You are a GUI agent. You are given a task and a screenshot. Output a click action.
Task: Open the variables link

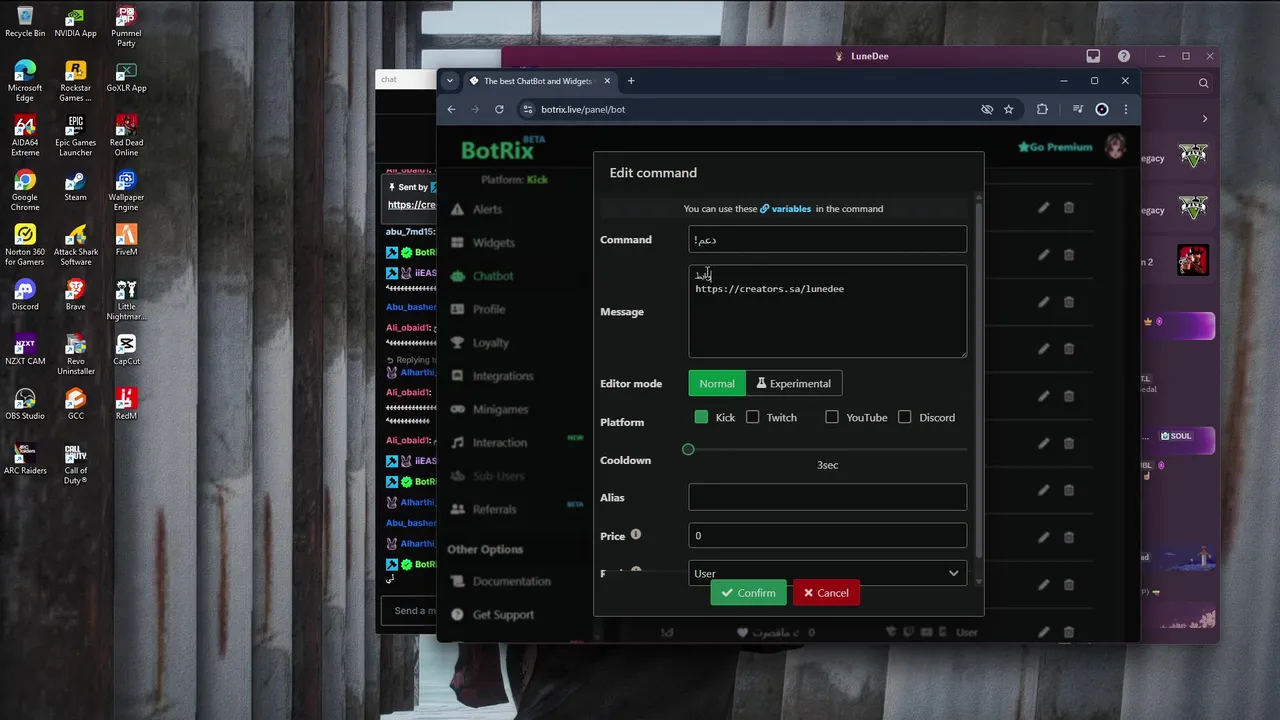click(786, 209)
